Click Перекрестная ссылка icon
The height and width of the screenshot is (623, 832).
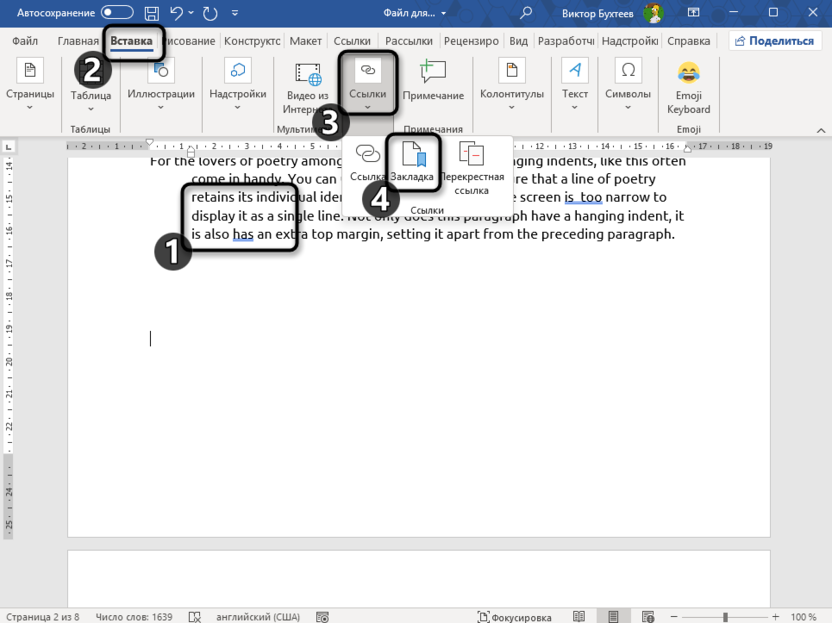click(471, 165)
